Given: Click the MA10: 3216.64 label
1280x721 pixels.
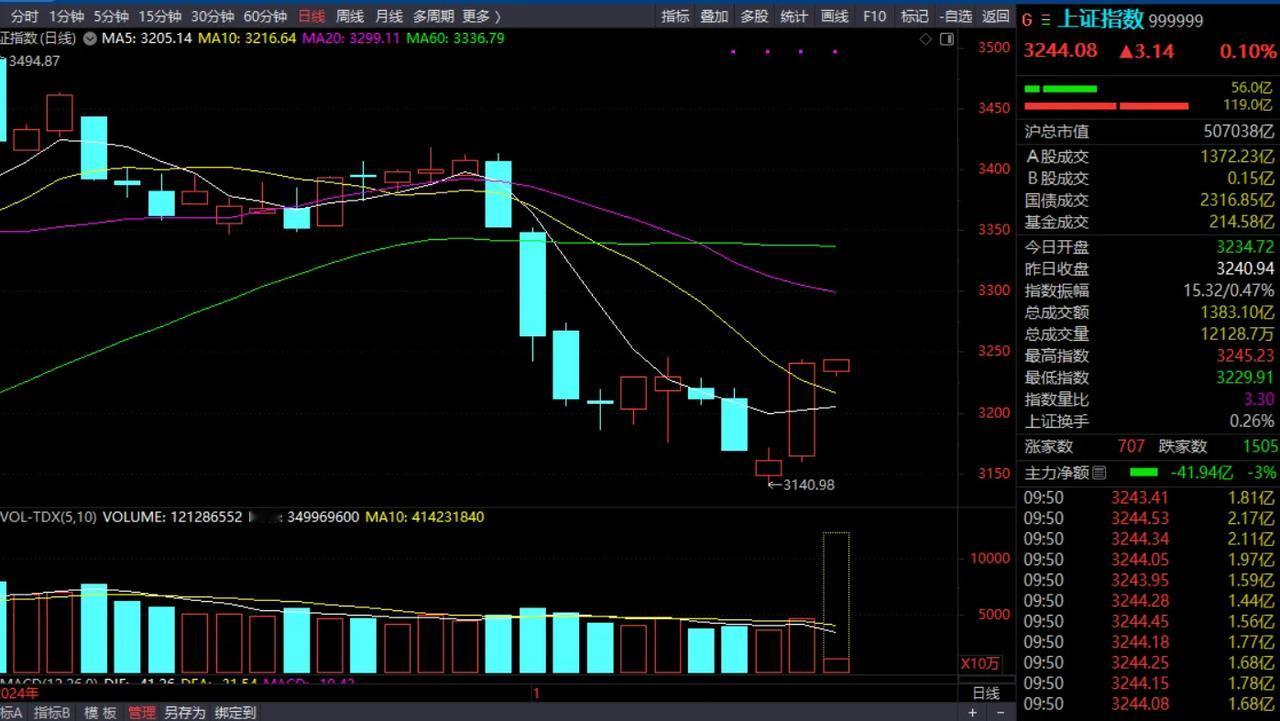Looking at the screenshot, I should 247,38.
